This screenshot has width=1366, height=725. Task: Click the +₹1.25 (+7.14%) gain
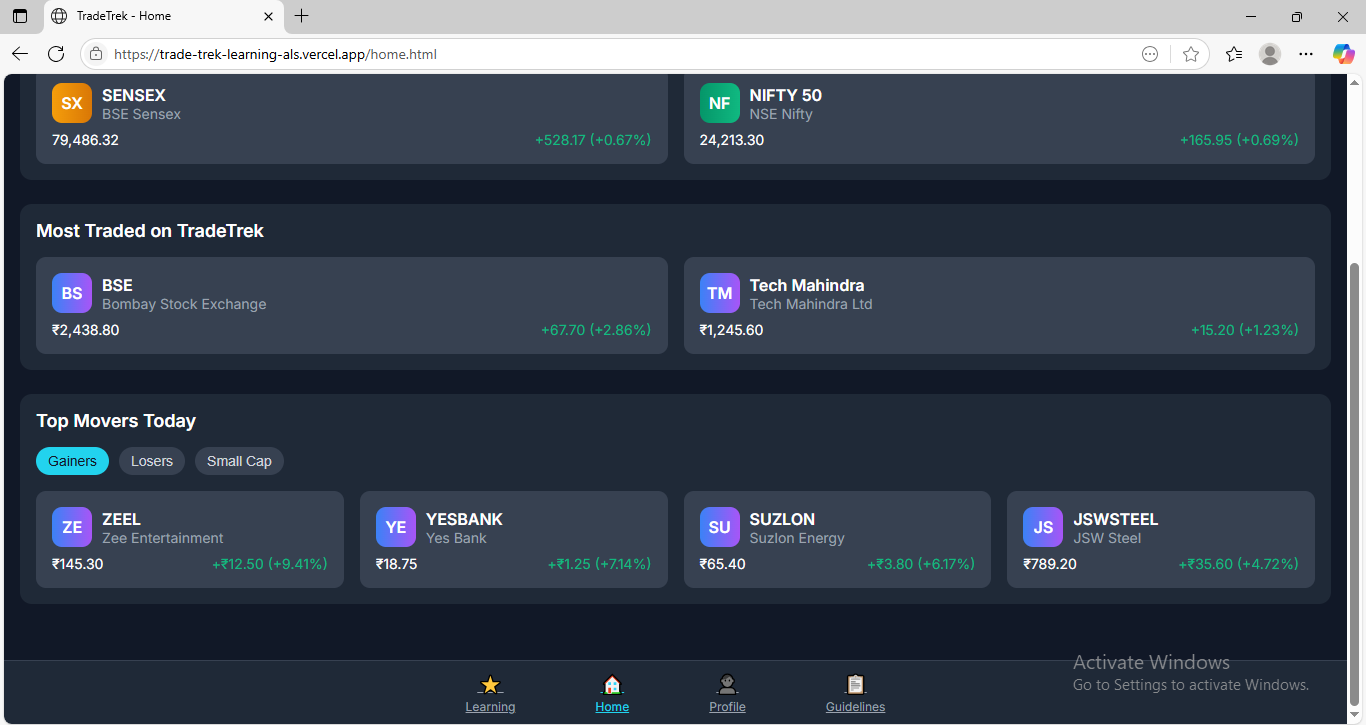[x=599, y=564]
